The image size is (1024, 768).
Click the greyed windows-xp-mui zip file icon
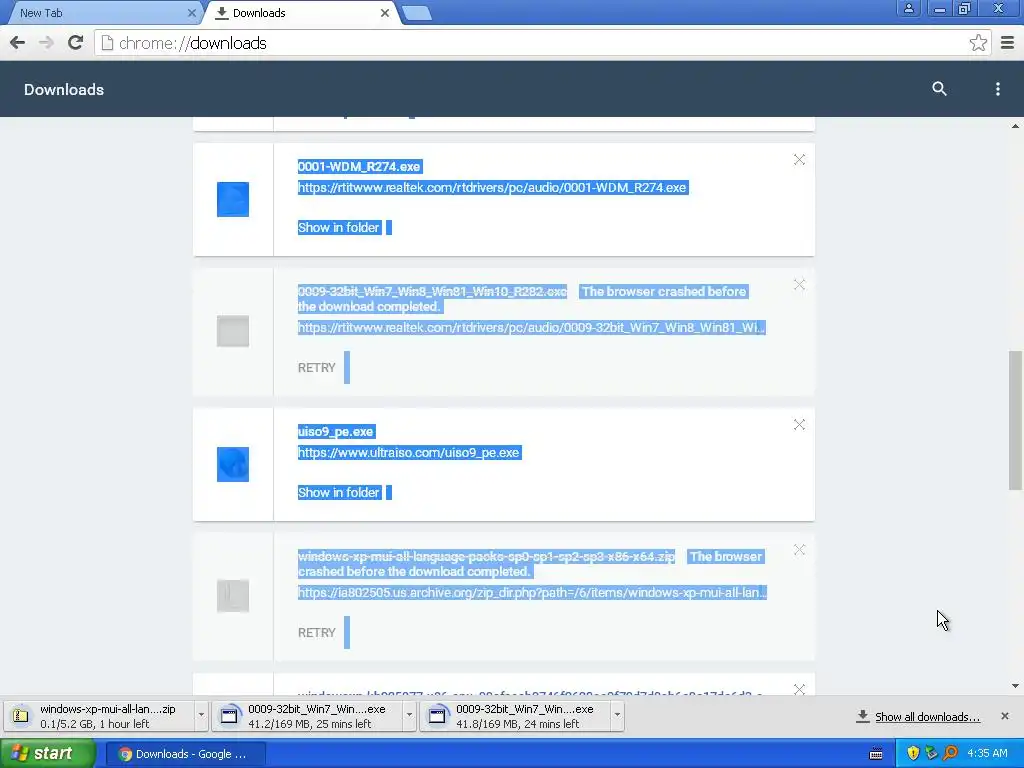pyautogui.click(x=233, y=596)
